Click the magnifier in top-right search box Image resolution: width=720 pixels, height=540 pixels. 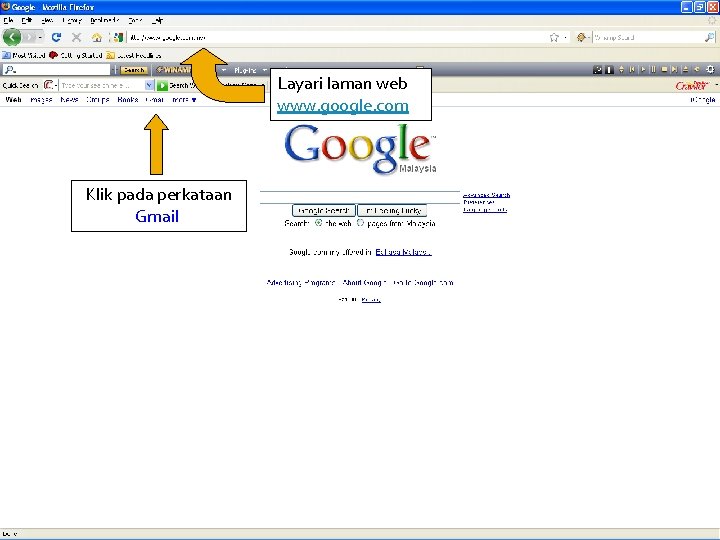pyautogui.click(x=709, y=37)
